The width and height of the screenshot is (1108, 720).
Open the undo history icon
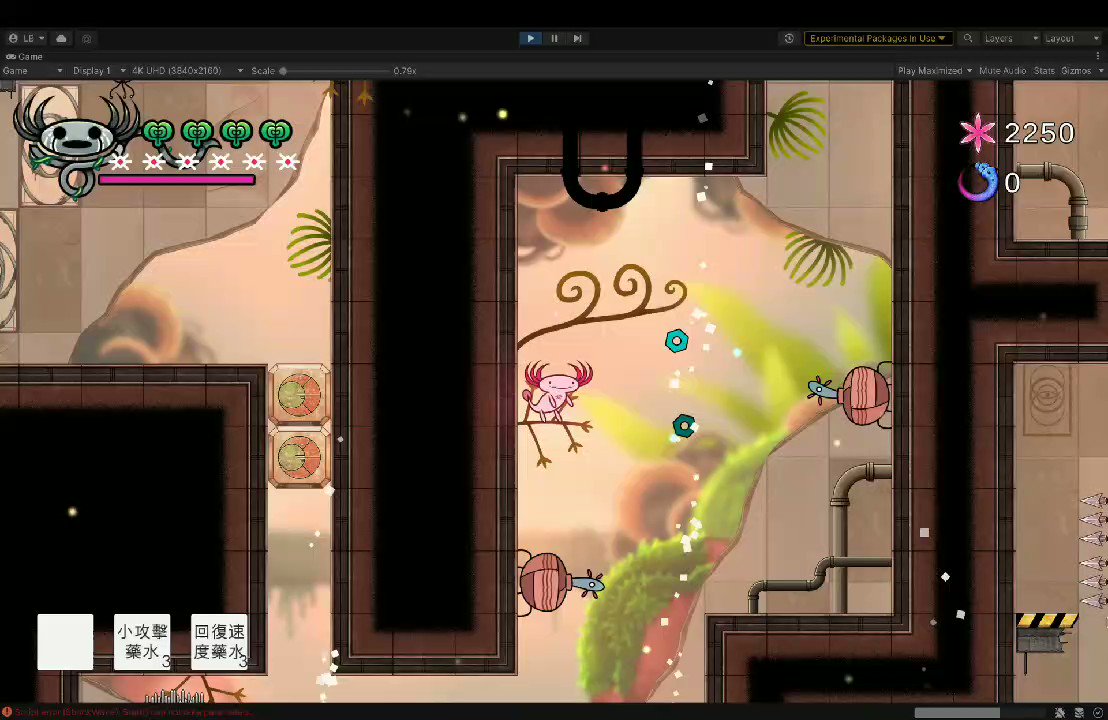point(789,38)
